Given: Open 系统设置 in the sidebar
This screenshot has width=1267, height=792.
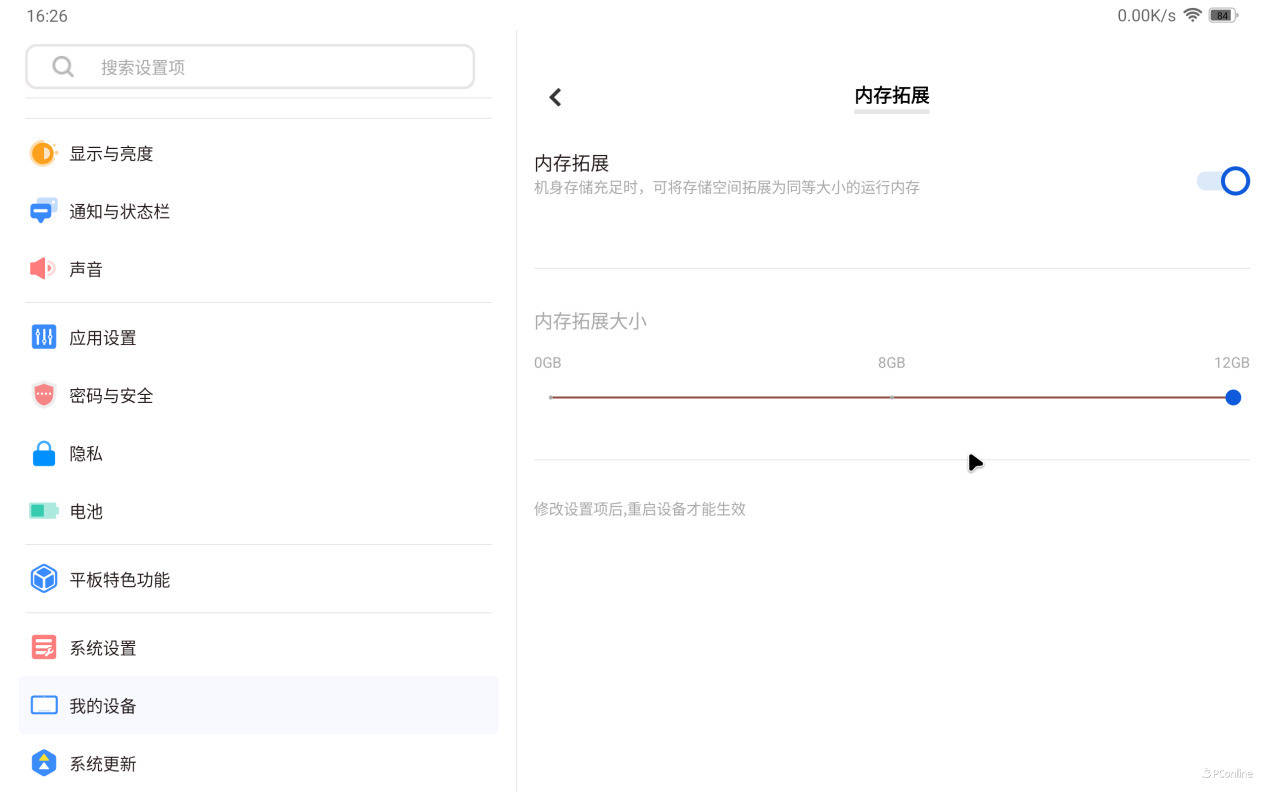Looking at the screenshot, I should (x=102, y=648).
